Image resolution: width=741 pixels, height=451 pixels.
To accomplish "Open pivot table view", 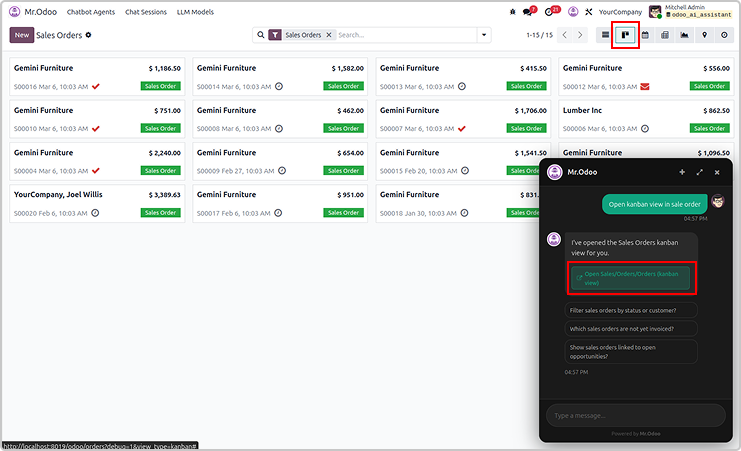I will (x=665, y=35).
